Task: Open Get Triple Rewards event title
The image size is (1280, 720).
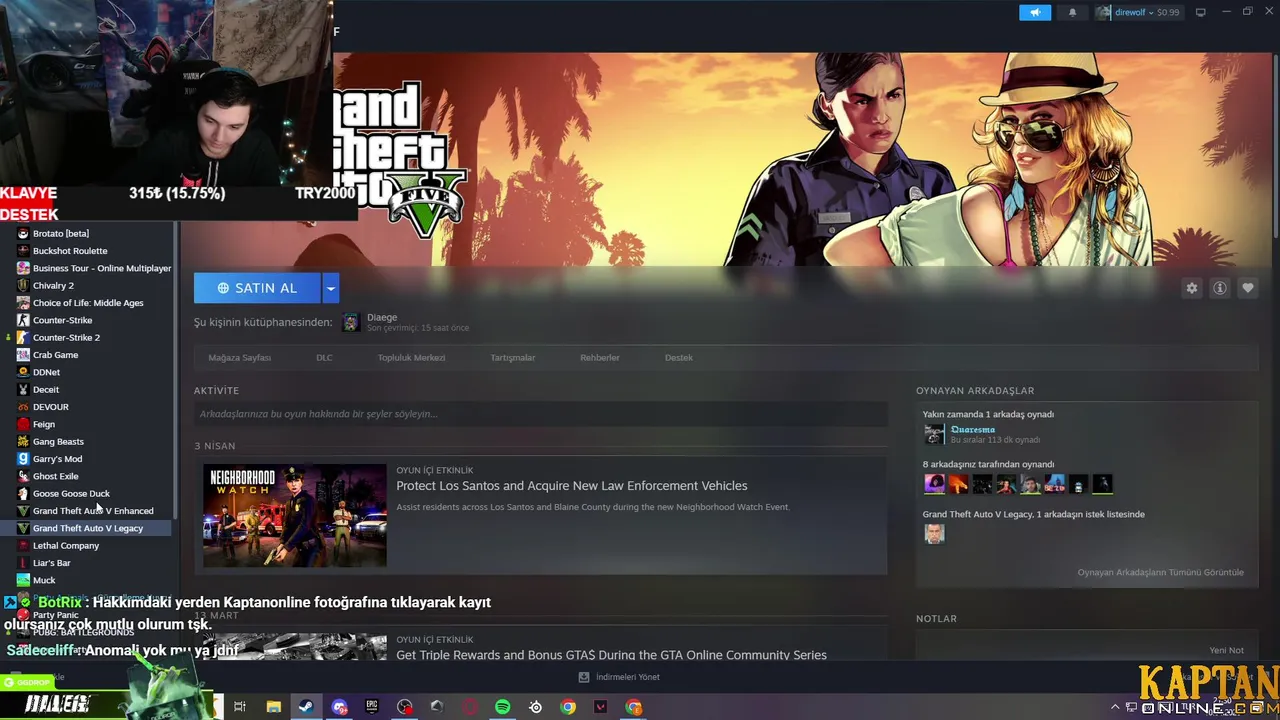Action: [611, 655]
